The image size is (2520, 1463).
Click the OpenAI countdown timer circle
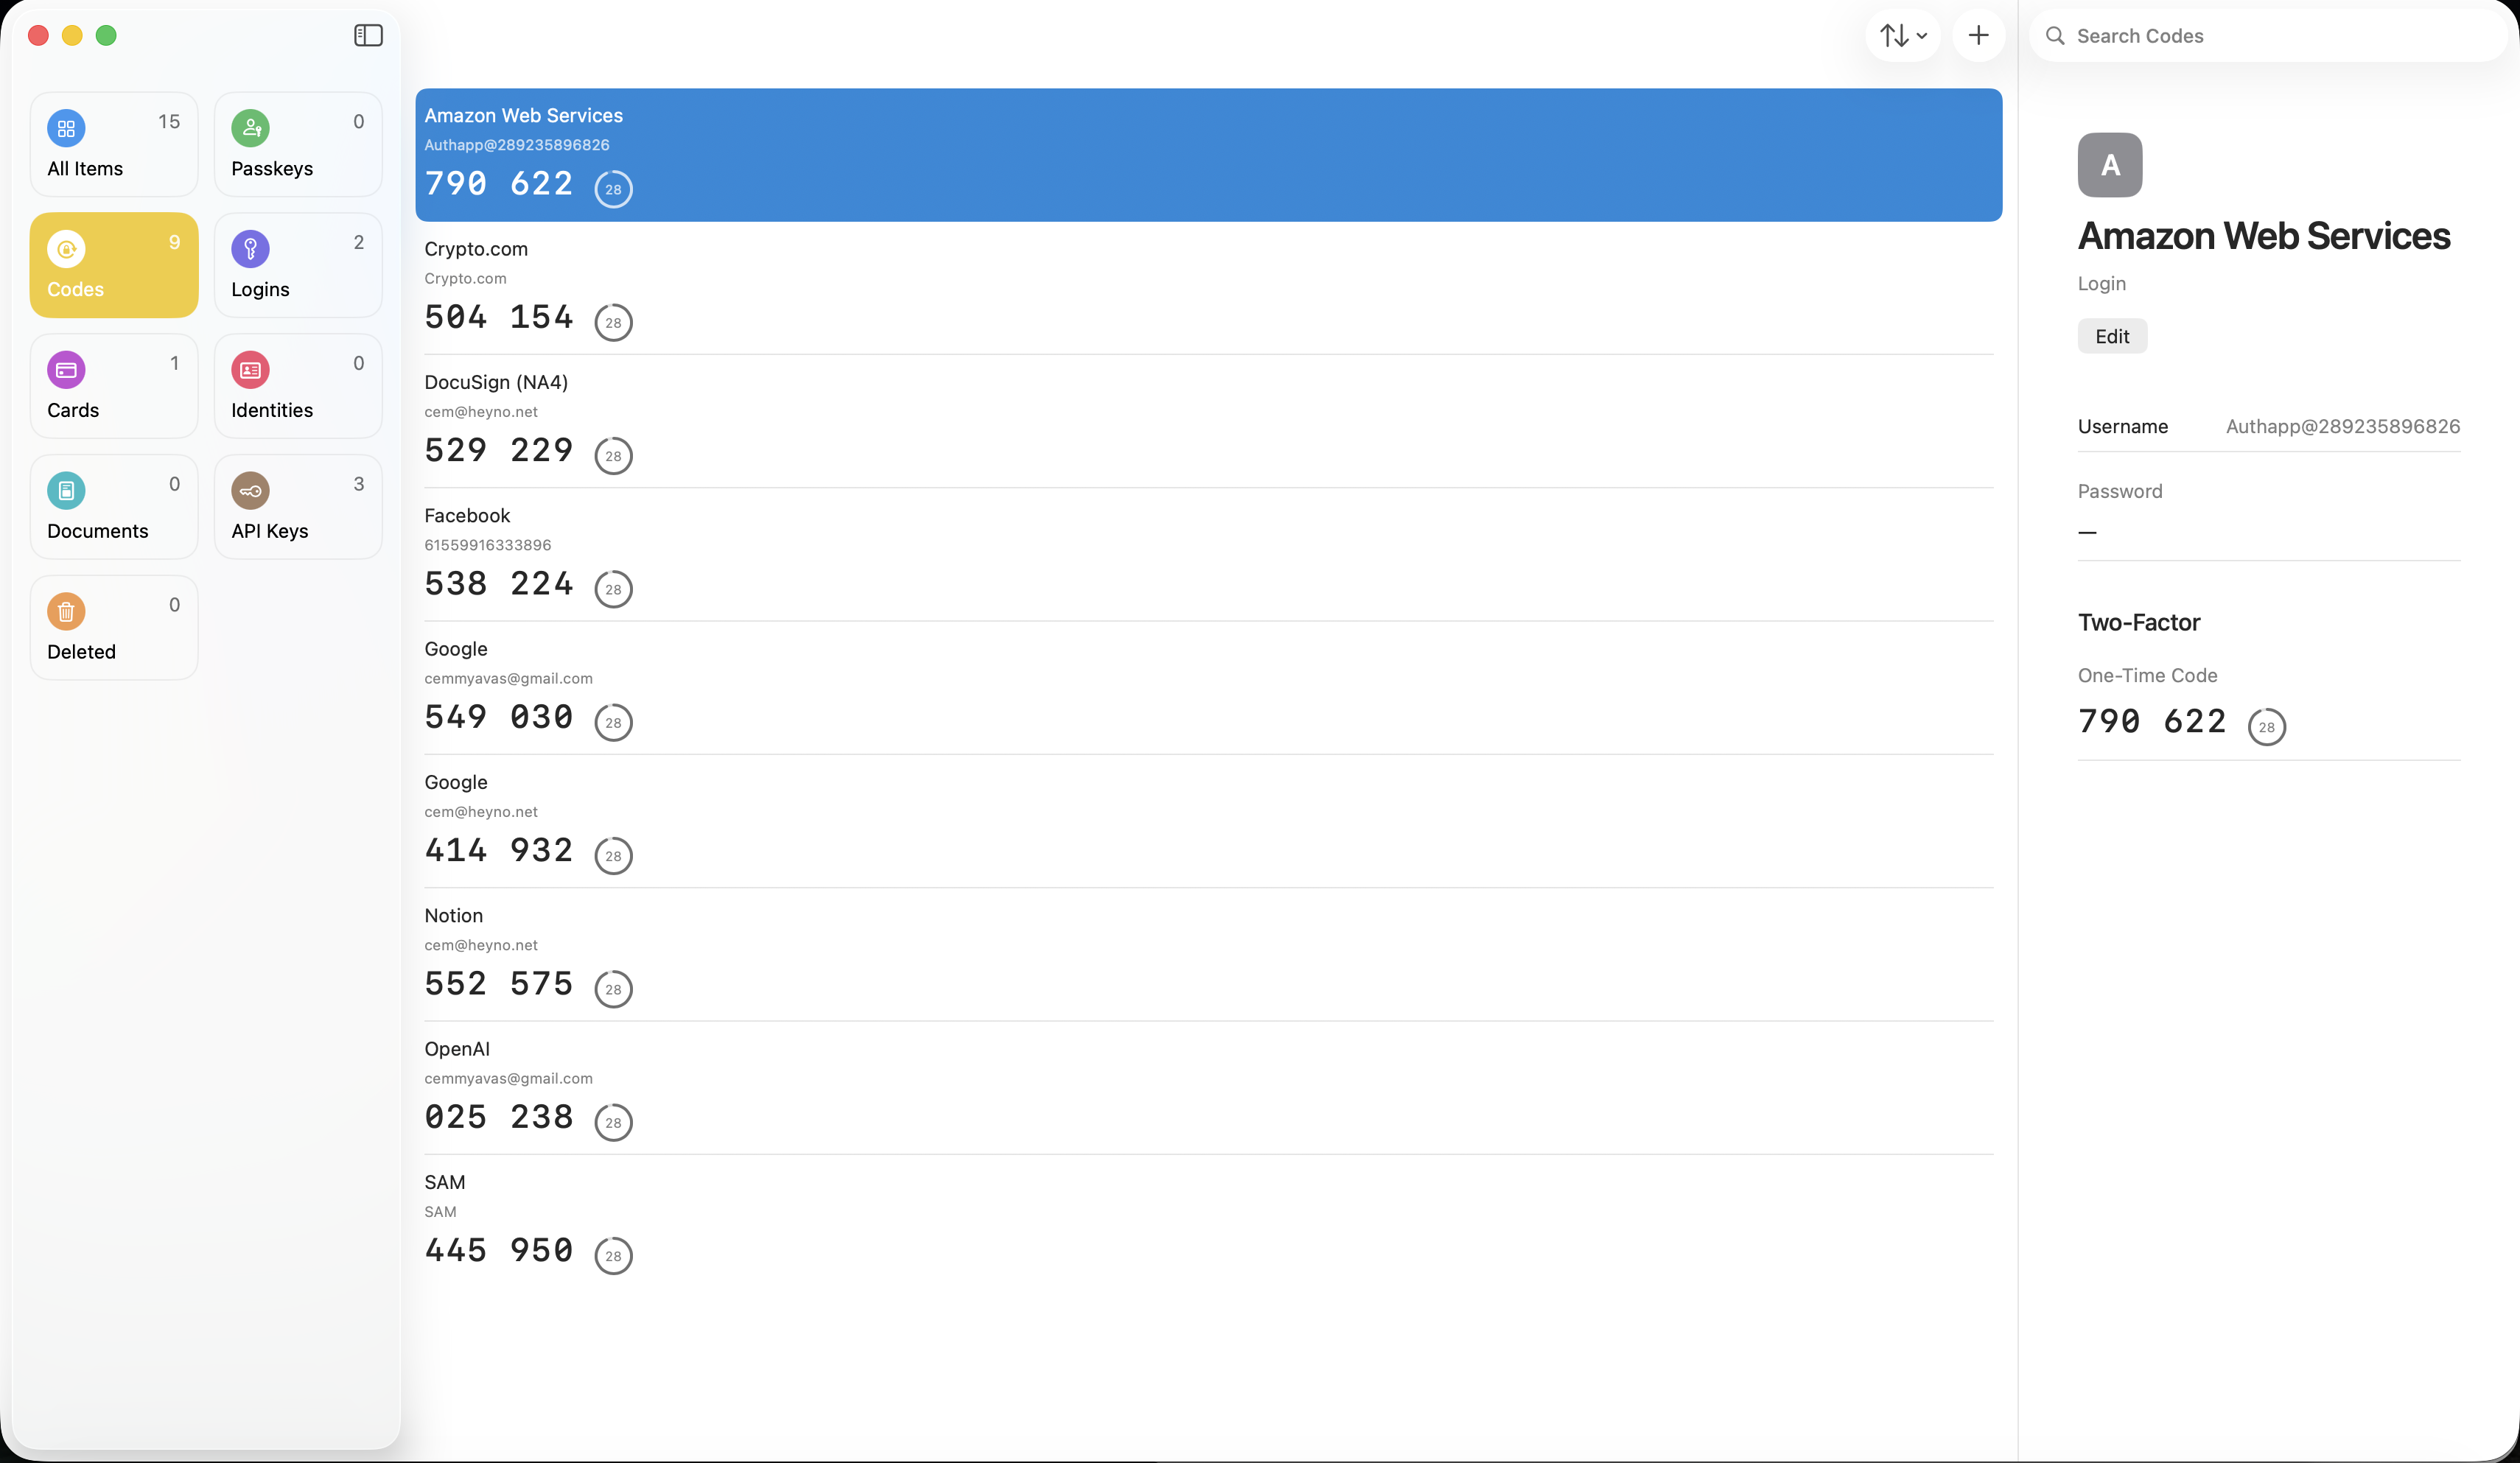point(613,1122)
